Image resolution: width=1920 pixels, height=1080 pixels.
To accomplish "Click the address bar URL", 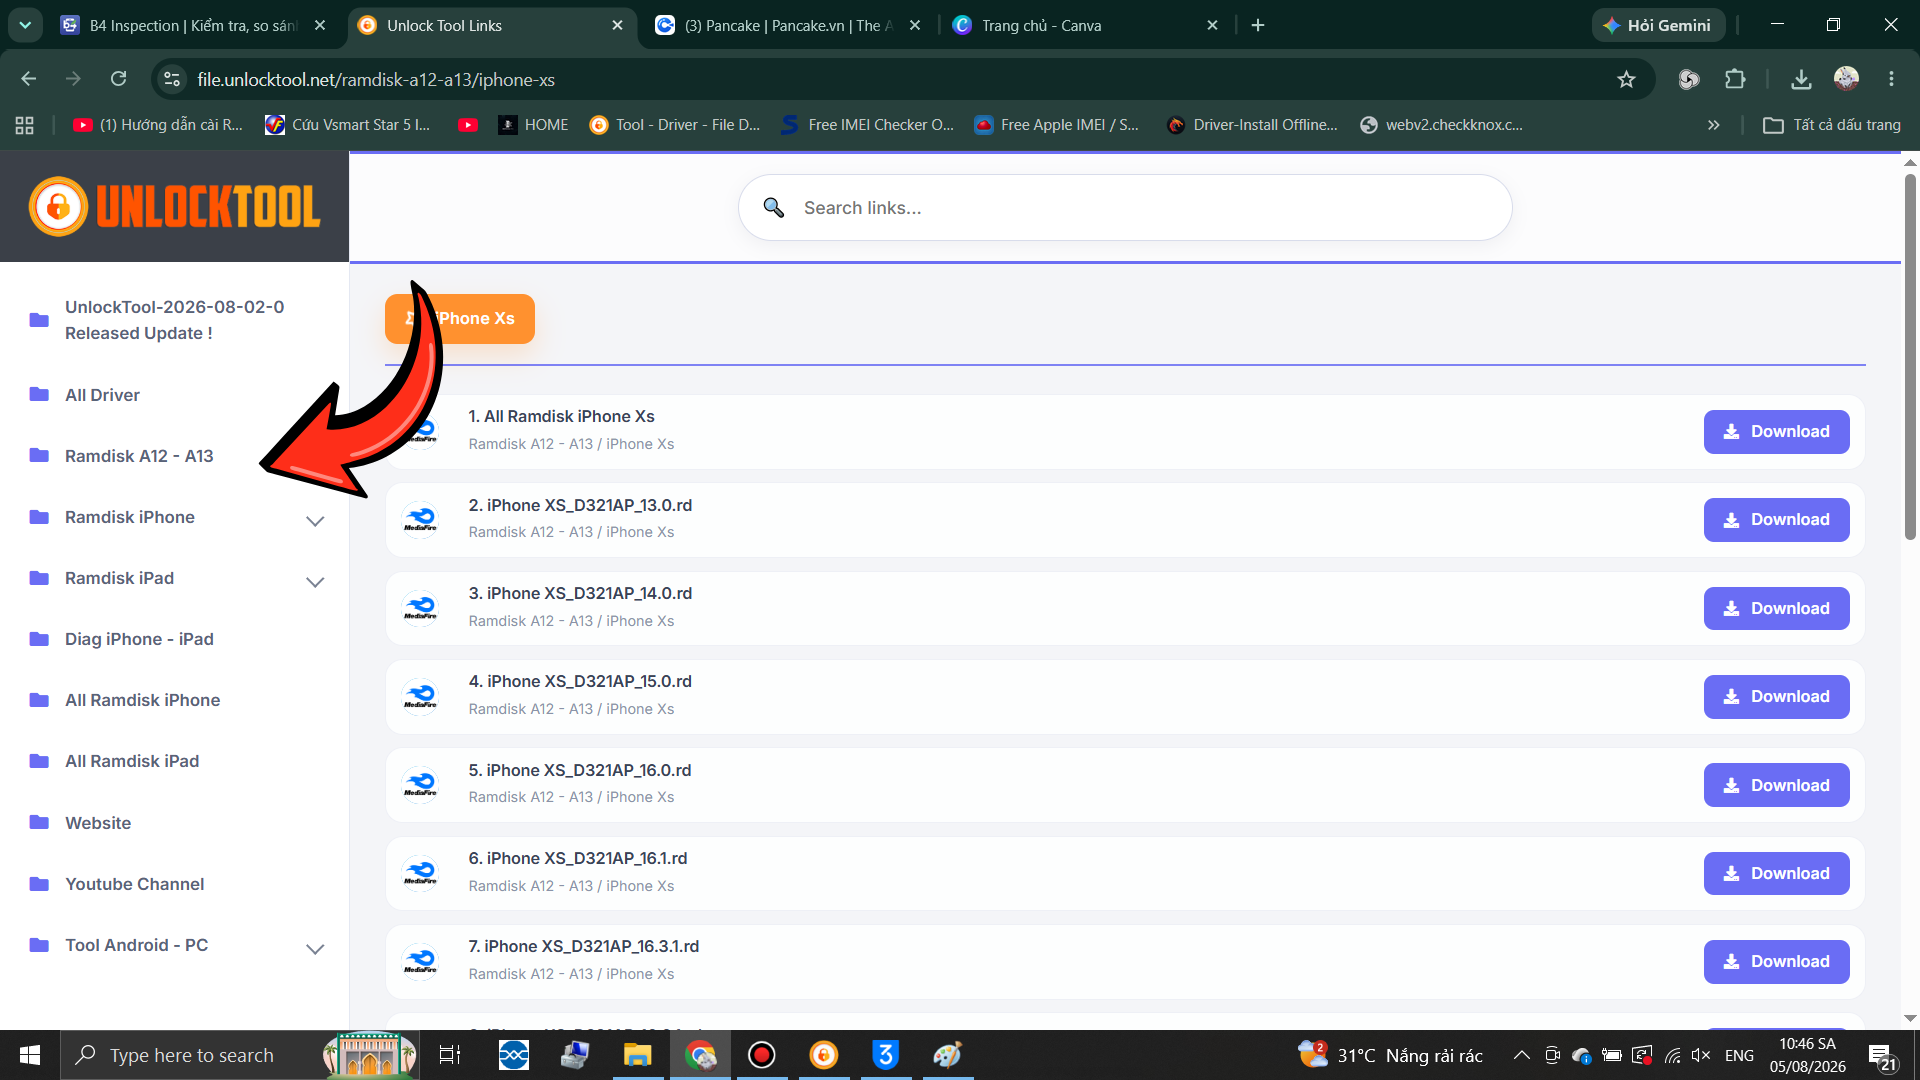I will (x=376, y=80).
